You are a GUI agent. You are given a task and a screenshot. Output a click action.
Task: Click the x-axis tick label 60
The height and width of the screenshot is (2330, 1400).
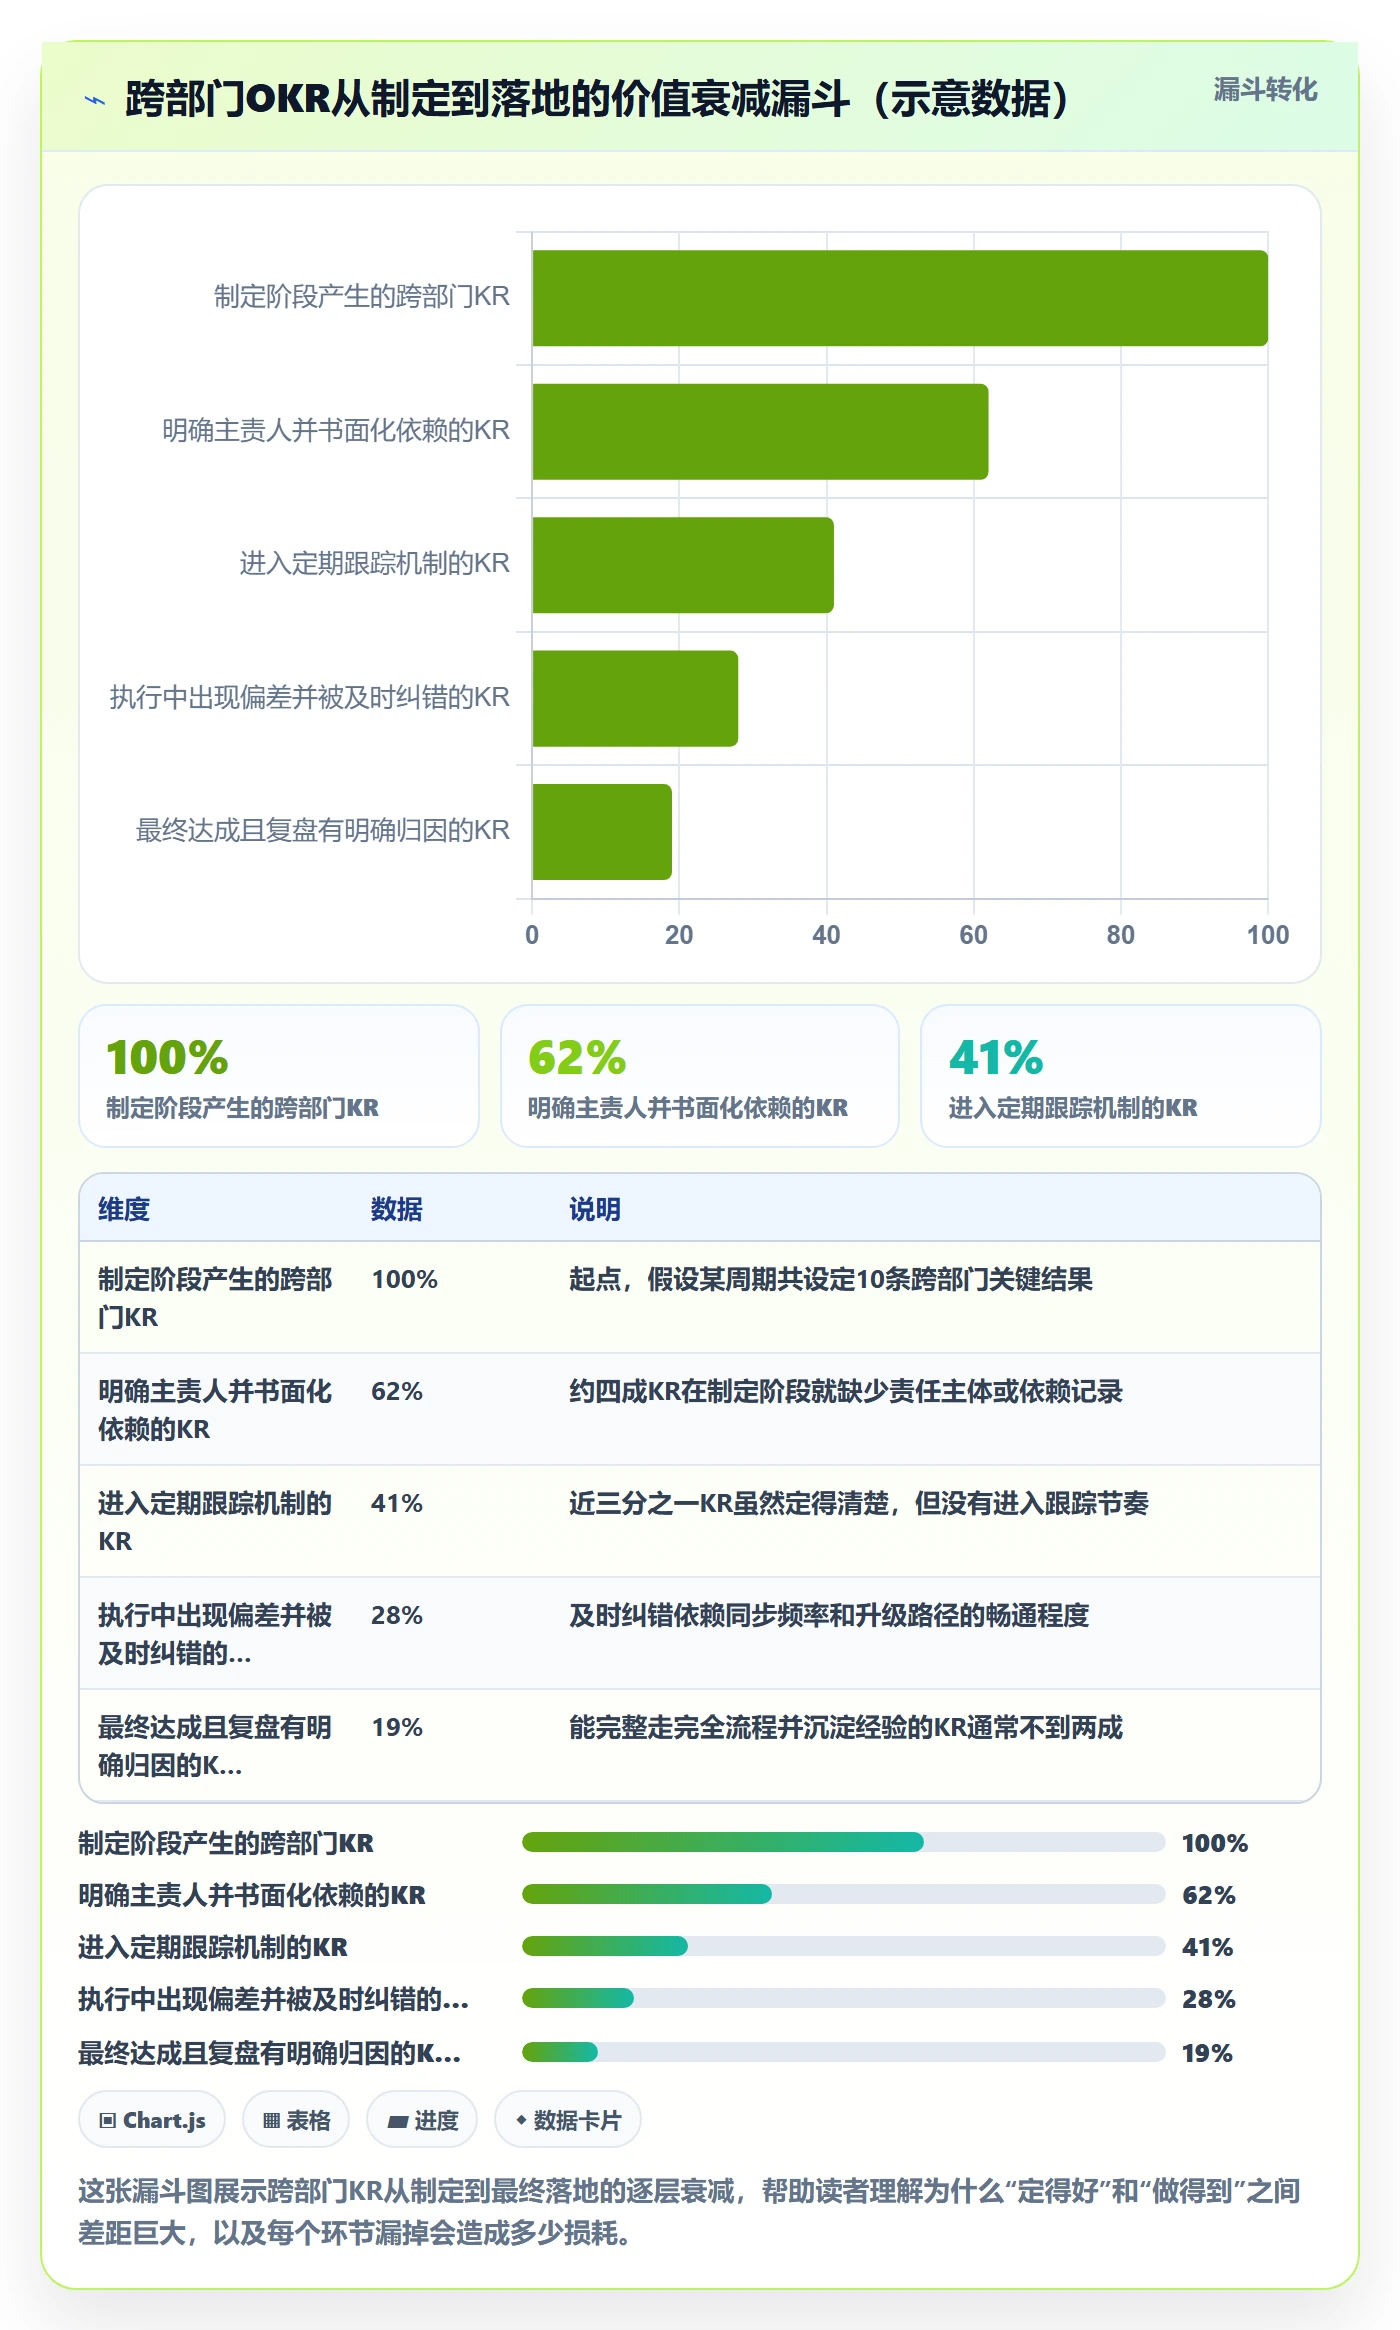pyautogui.click(x=973, y=935)
